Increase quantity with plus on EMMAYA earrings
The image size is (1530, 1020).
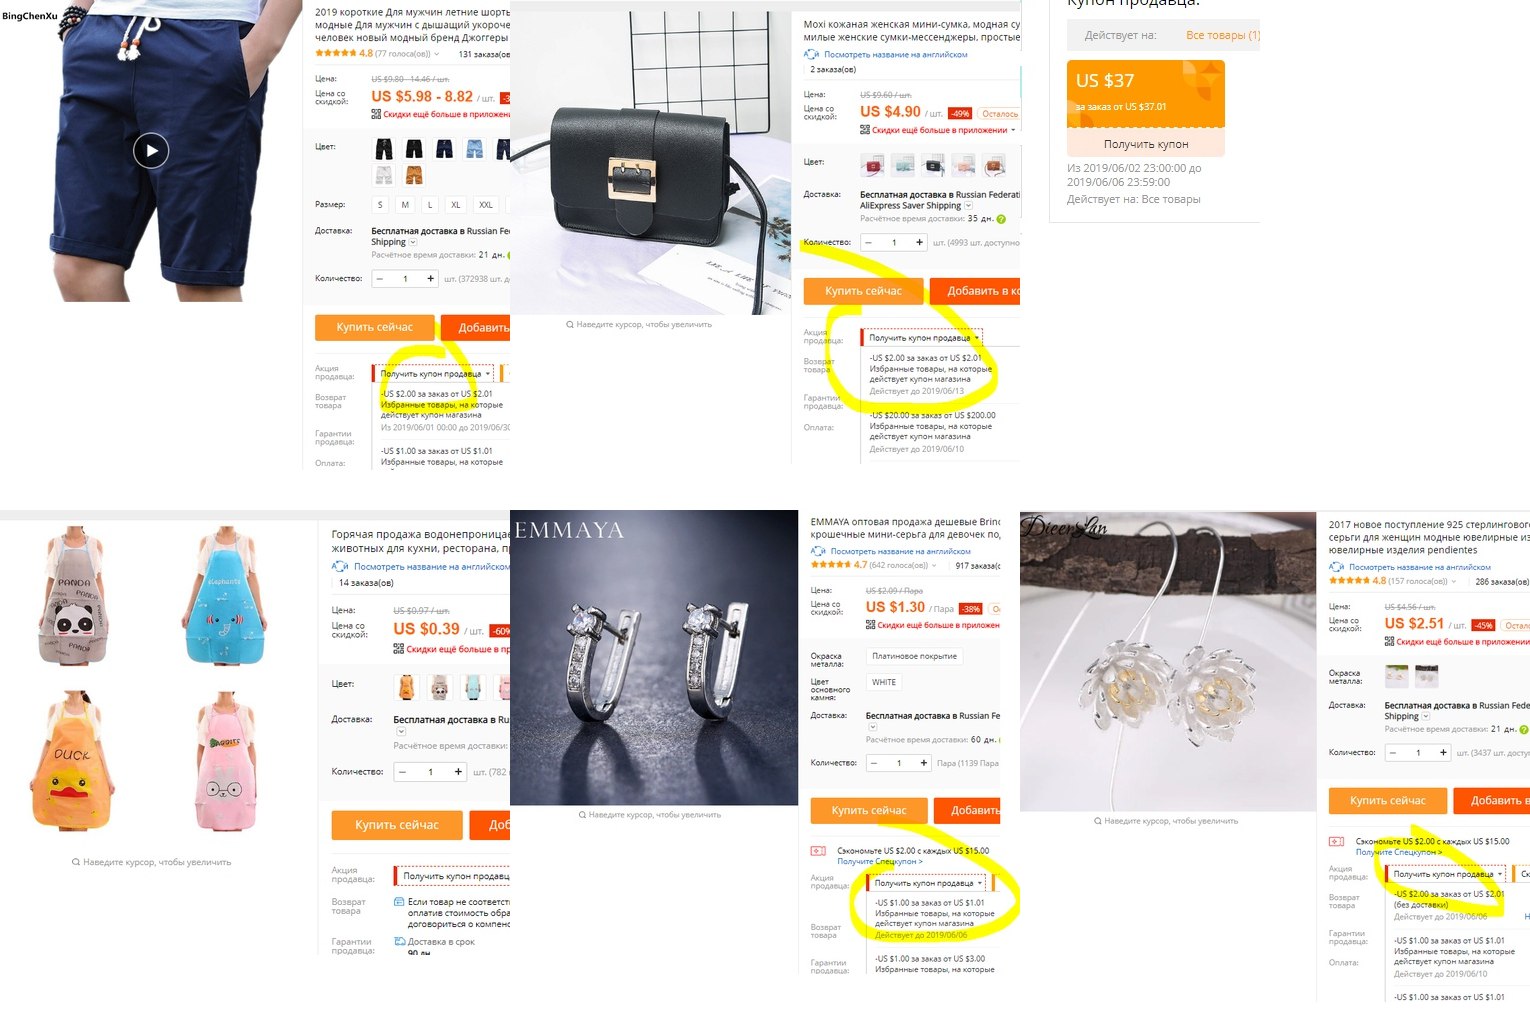pyautogui.click(x=923, y=763)
